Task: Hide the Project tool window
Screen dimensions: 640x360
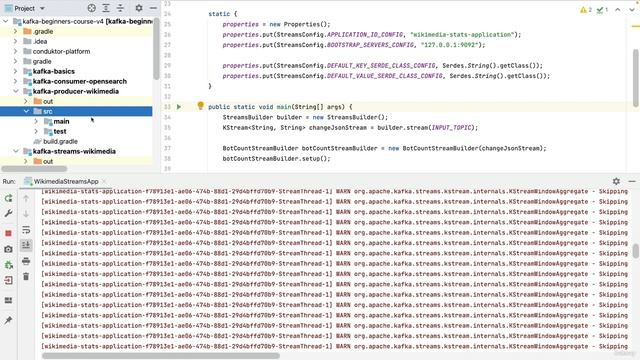Action: (153, 8)
